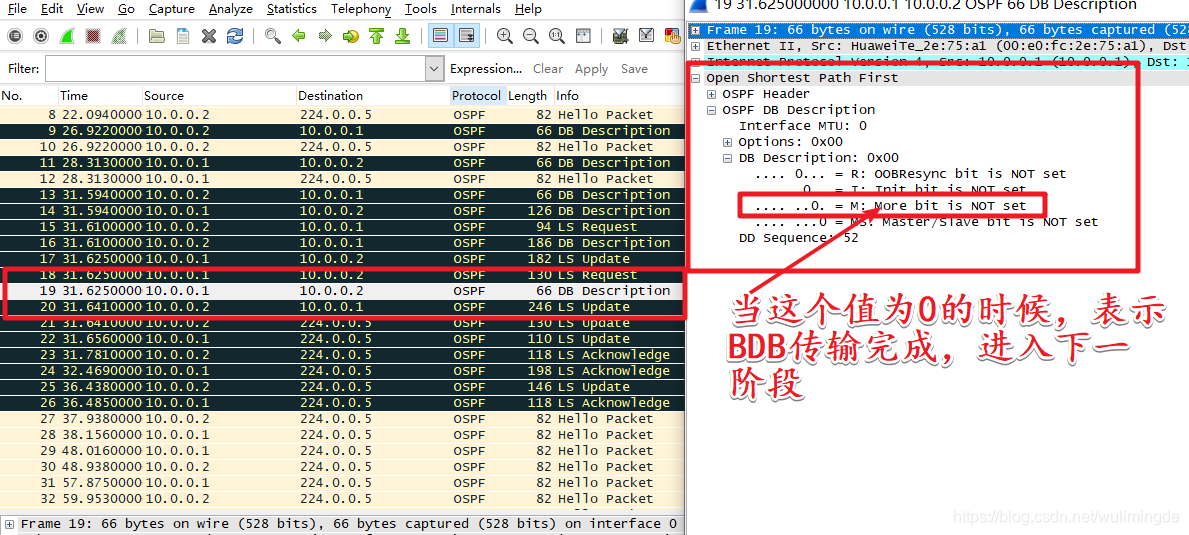The height and width of the screenshot is (535, 1189).
Task: Go back in packet history arrow
Action: [x=299, y=36]
